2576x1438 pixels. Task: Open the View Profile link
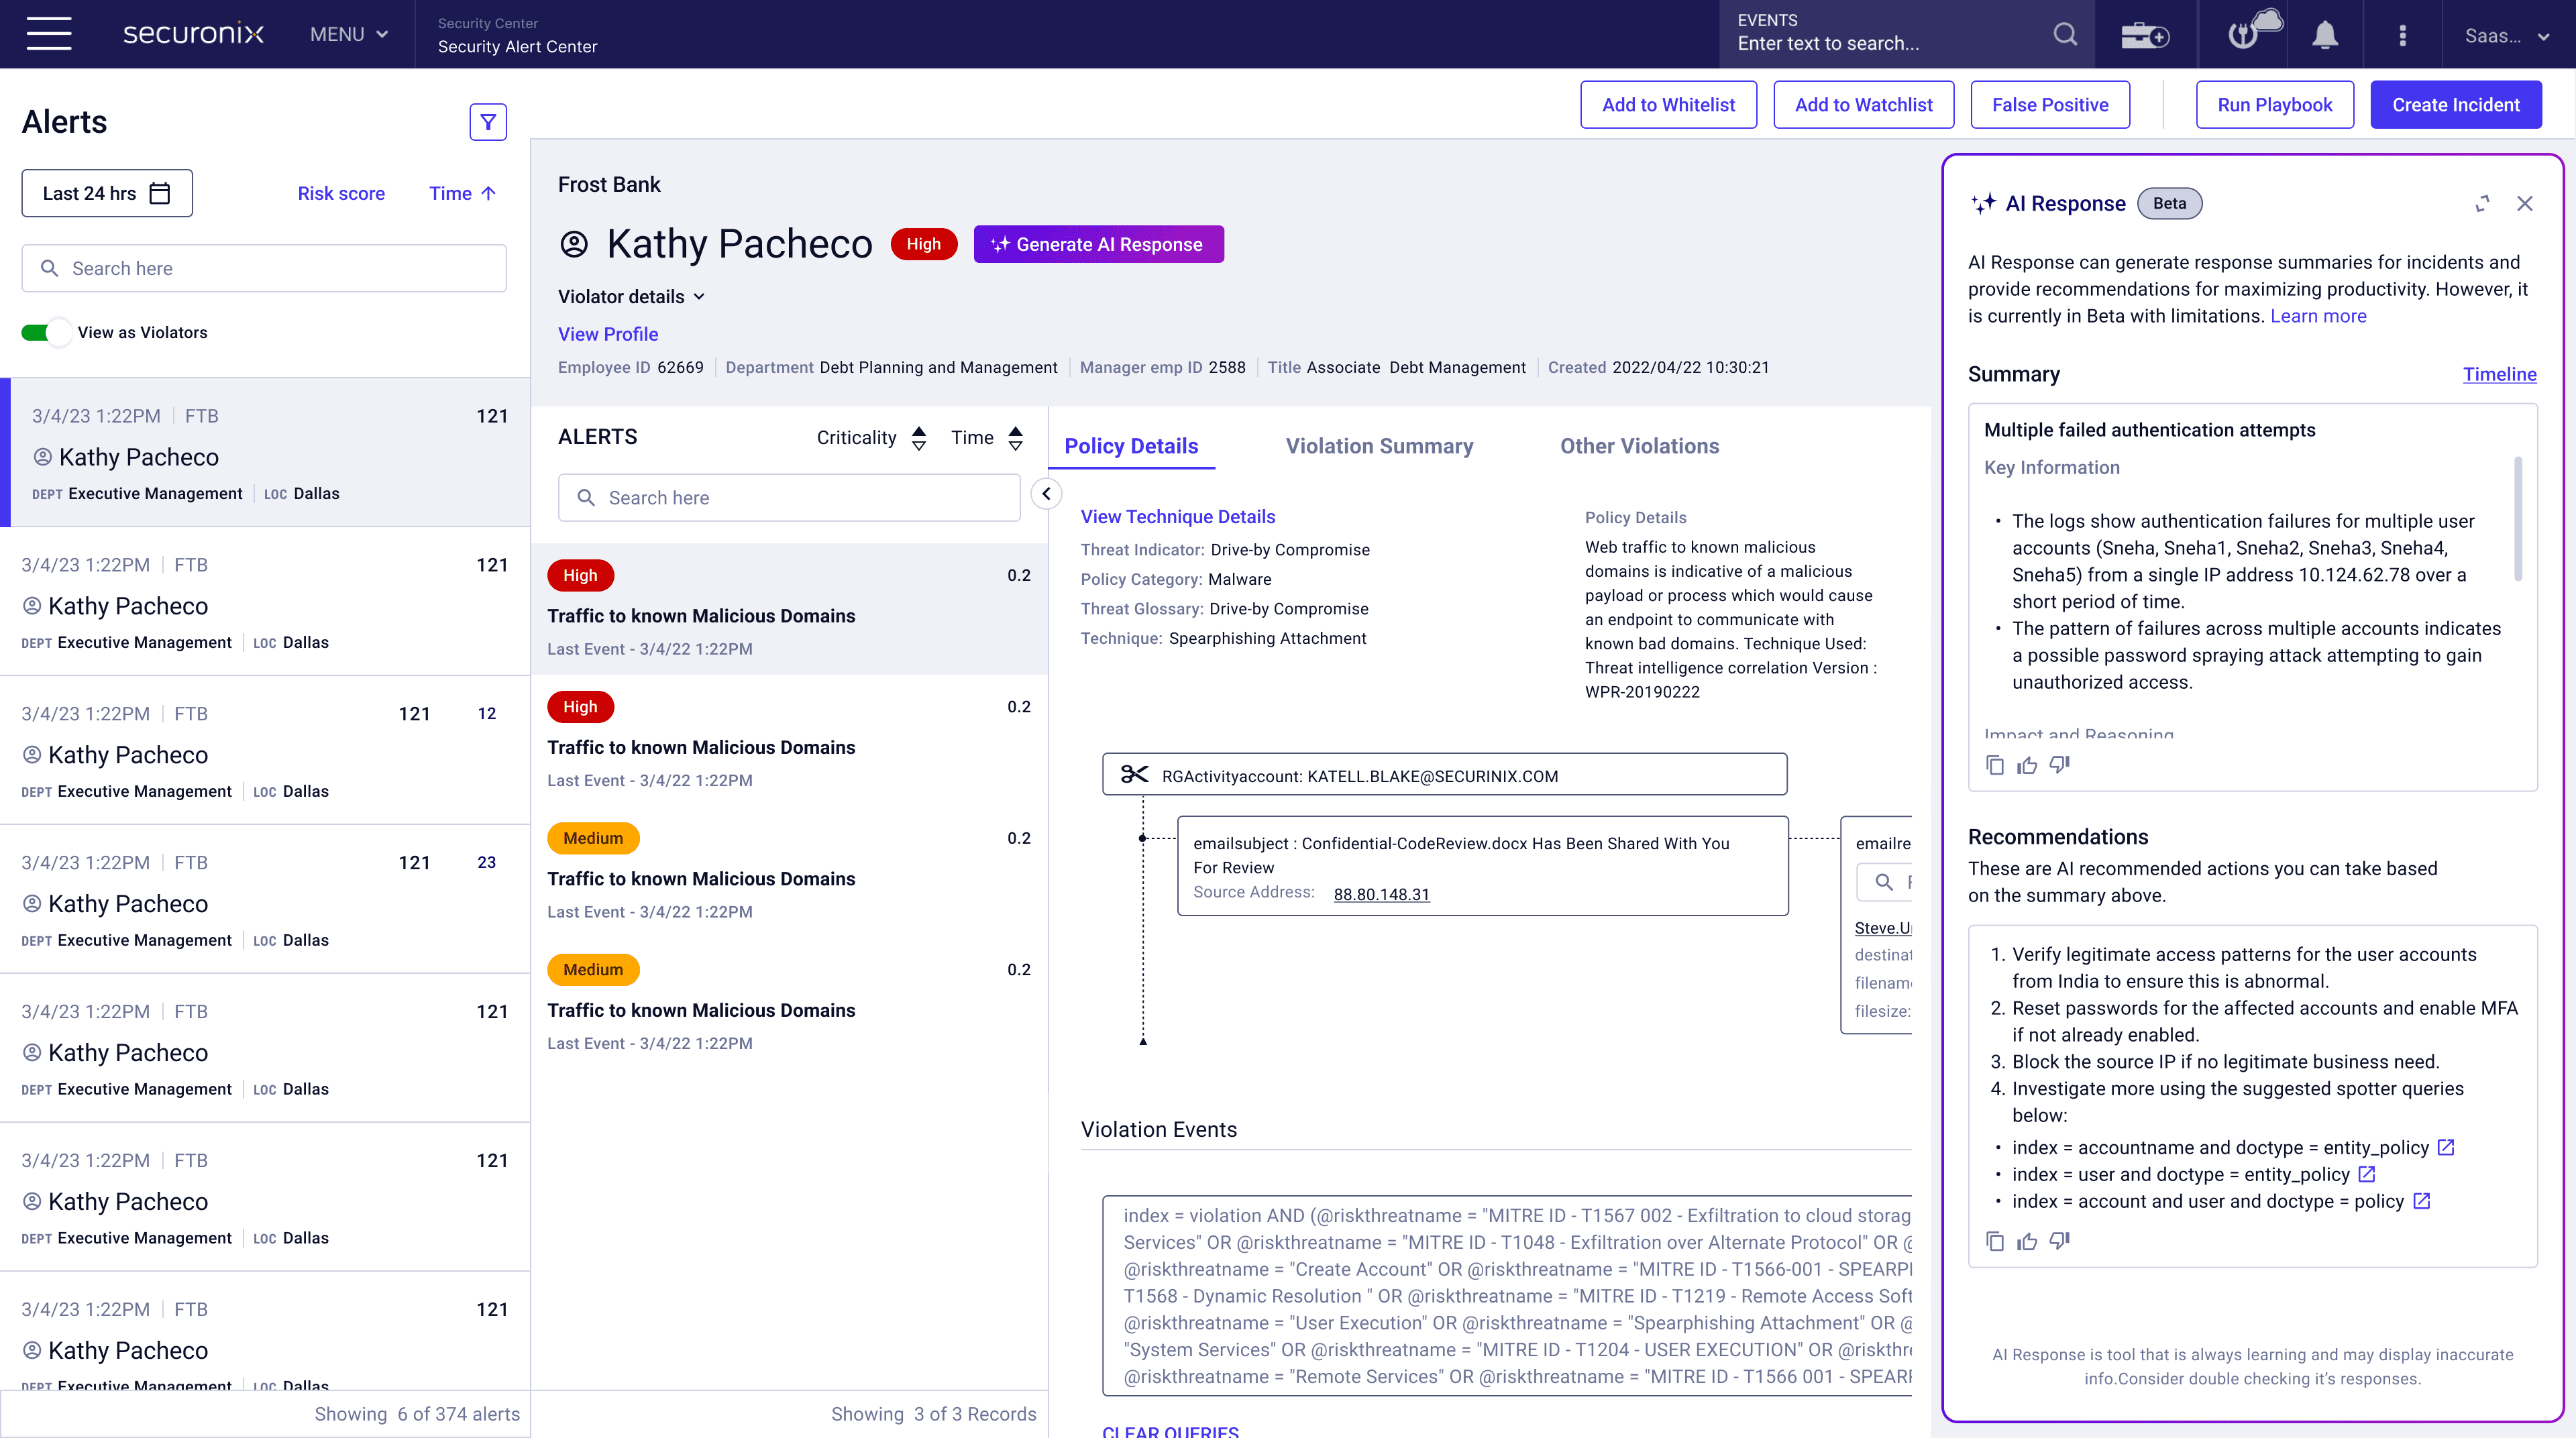click(x=608, y=334)
